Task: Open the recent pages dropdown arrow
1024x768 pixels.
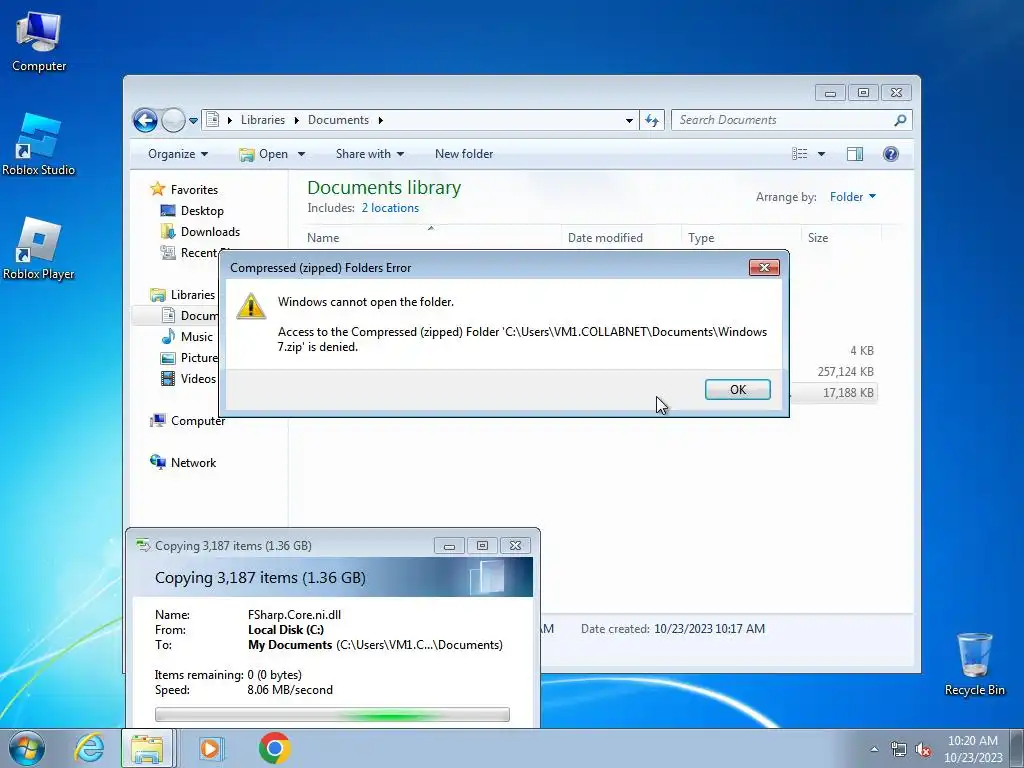Action: [x=193, y=121]
